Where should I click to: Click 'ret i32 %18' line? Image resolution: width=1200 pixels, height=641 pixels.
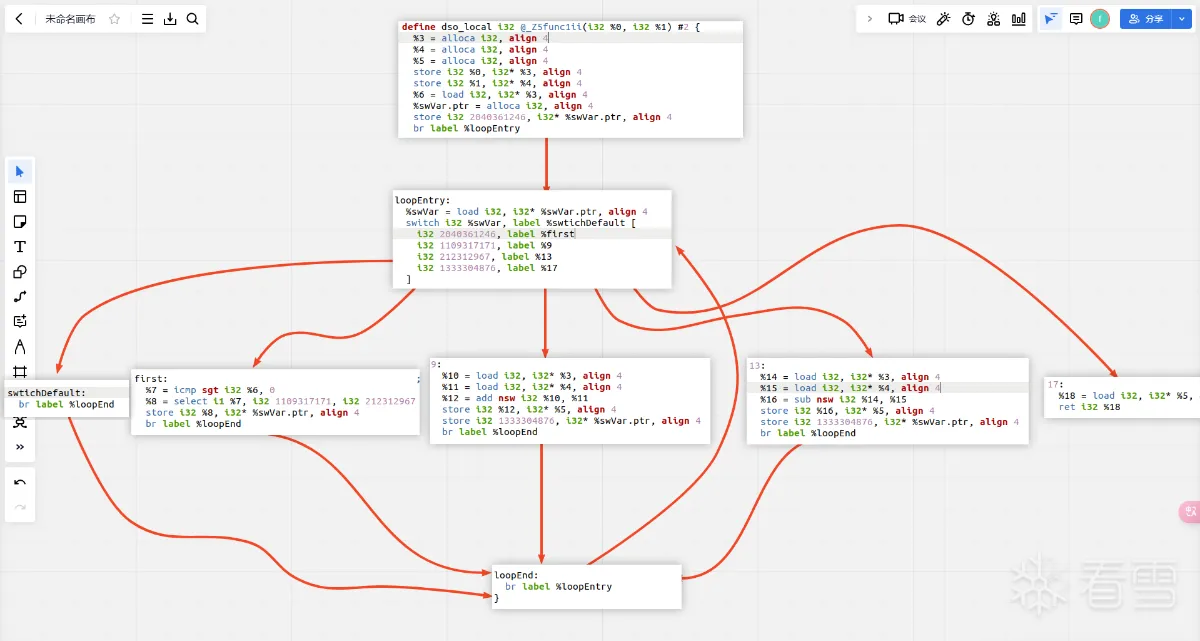(1089, 407)
